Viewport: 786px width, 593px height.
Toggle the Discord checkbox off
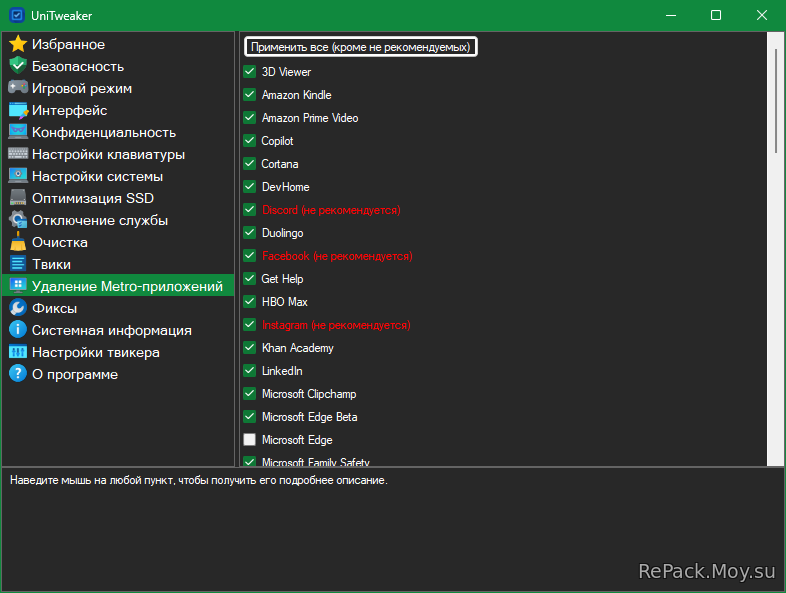point(250,210)
